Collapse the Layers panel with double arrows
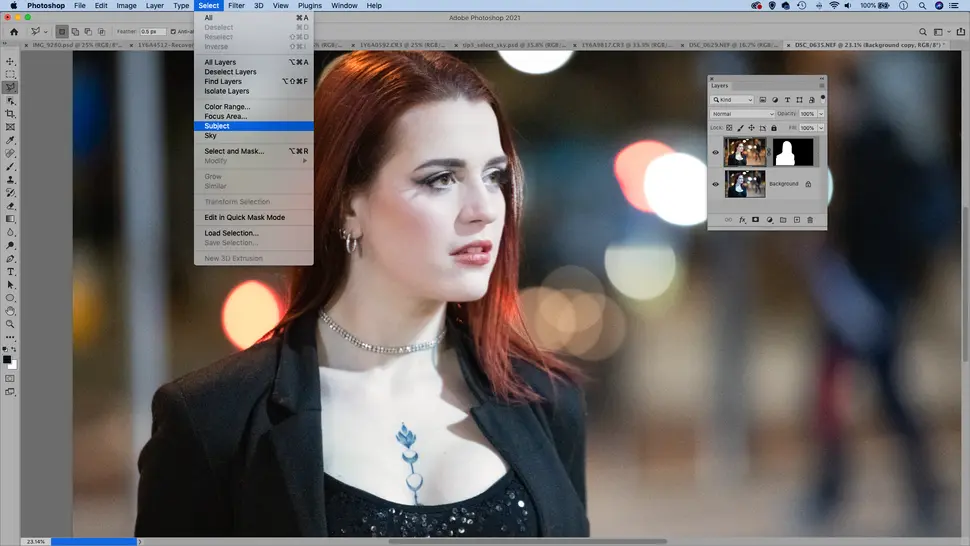This screenshot has height=546, width=970. (x=822, y=79)
